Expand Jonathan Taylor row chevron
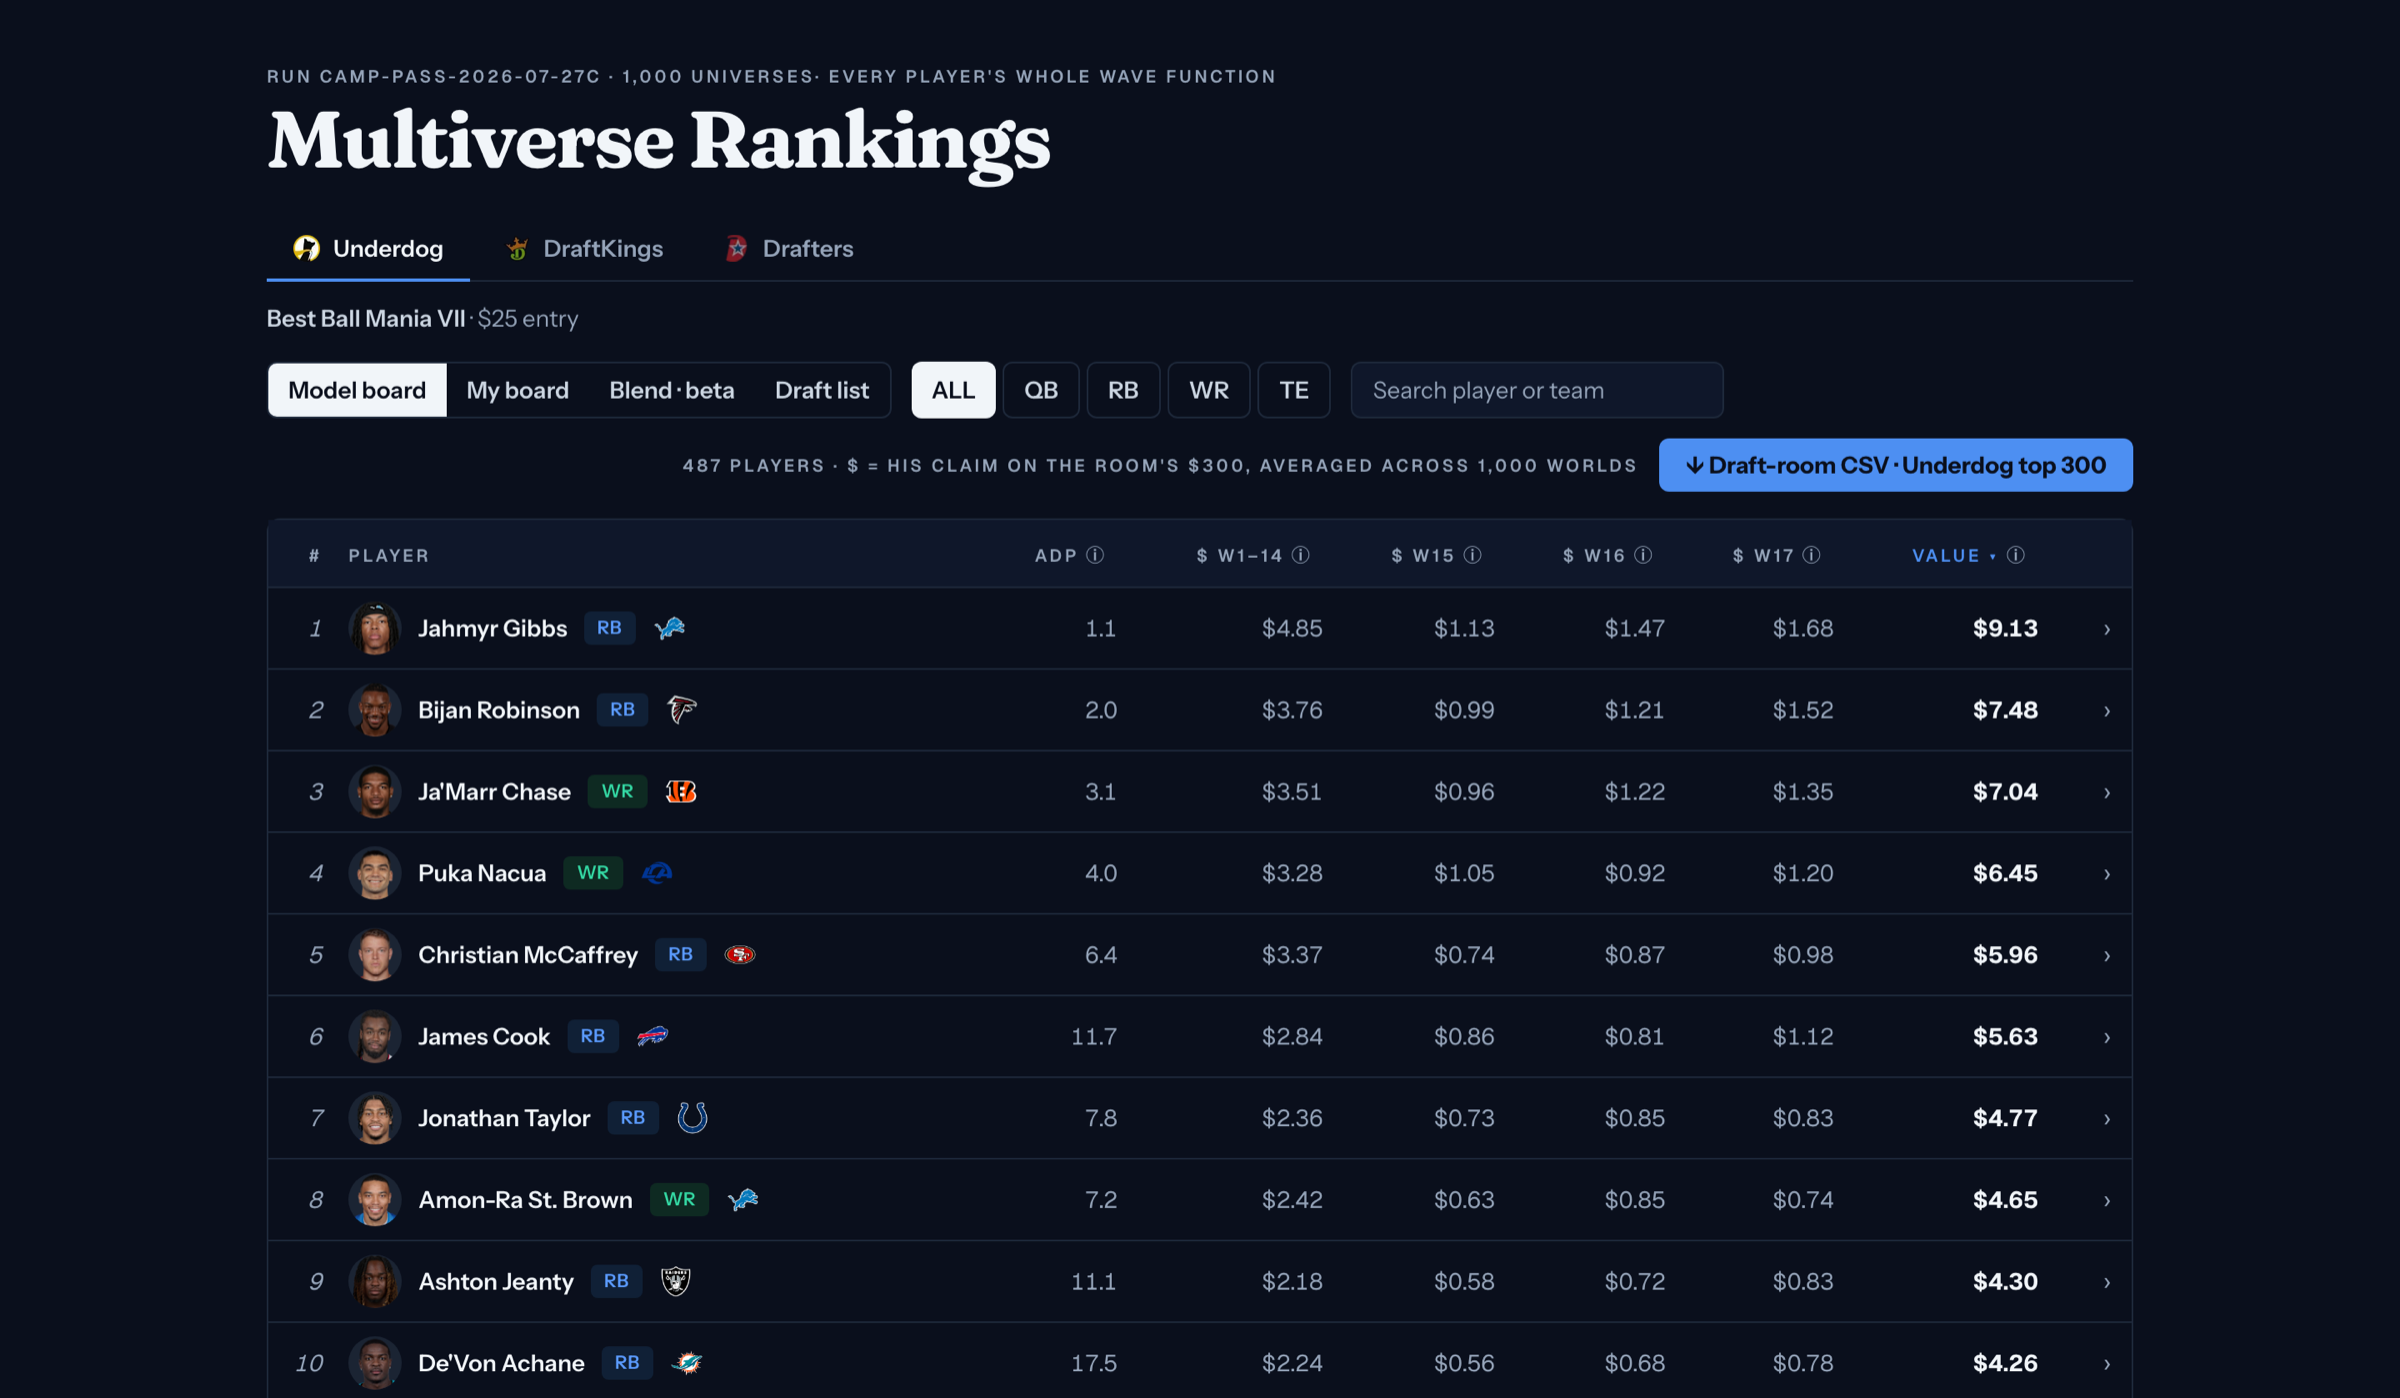This screenshot has width=2400, height=1398. [x=2107, y=1119]
